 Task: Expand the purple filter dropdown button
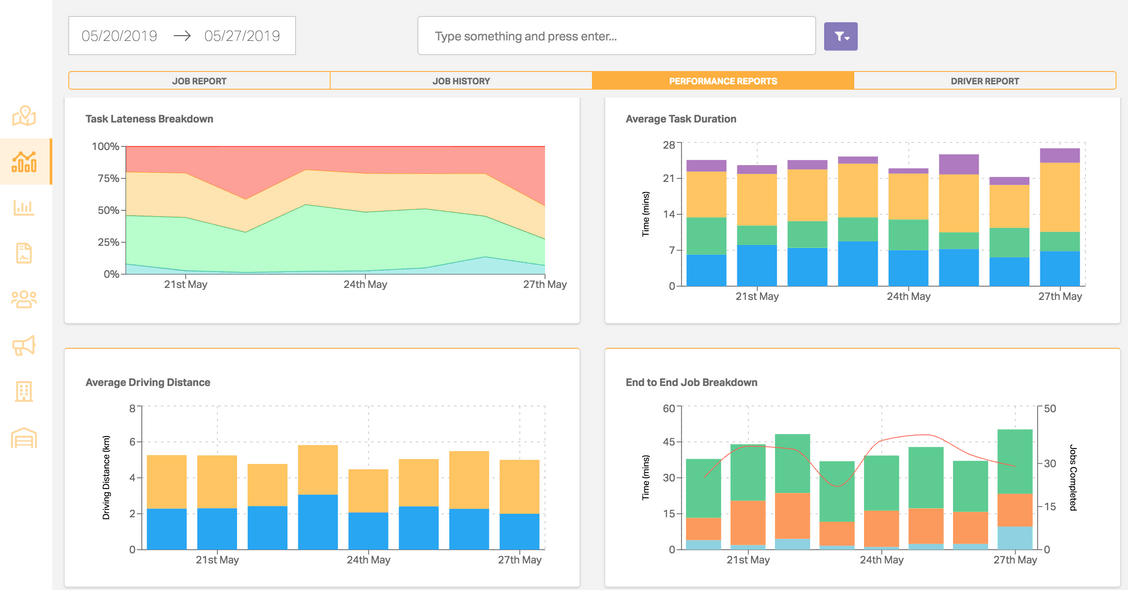coord(840,36)
